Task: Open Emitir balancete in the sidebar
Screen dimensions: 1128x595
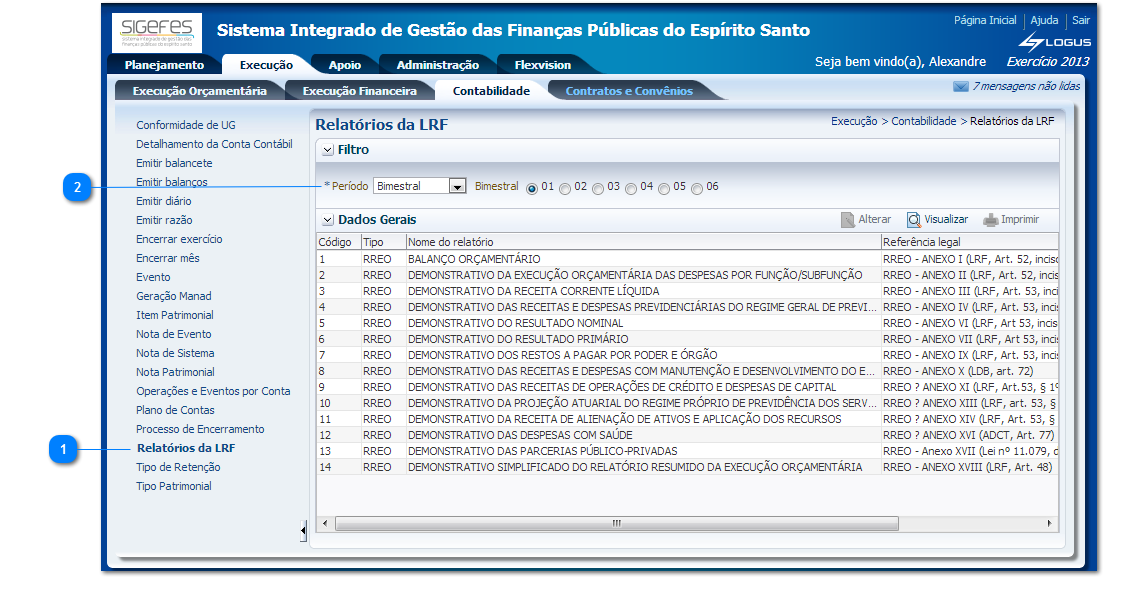Action: pyautogui.click(x=174, y=163)
